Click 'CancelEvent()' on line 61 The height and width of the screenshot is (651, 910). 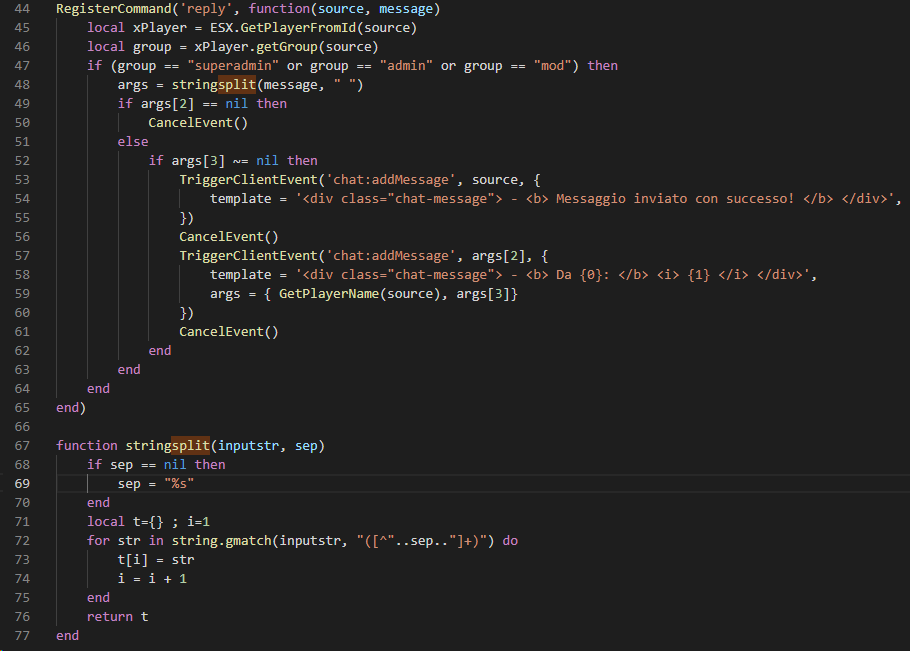click(229, 332)
